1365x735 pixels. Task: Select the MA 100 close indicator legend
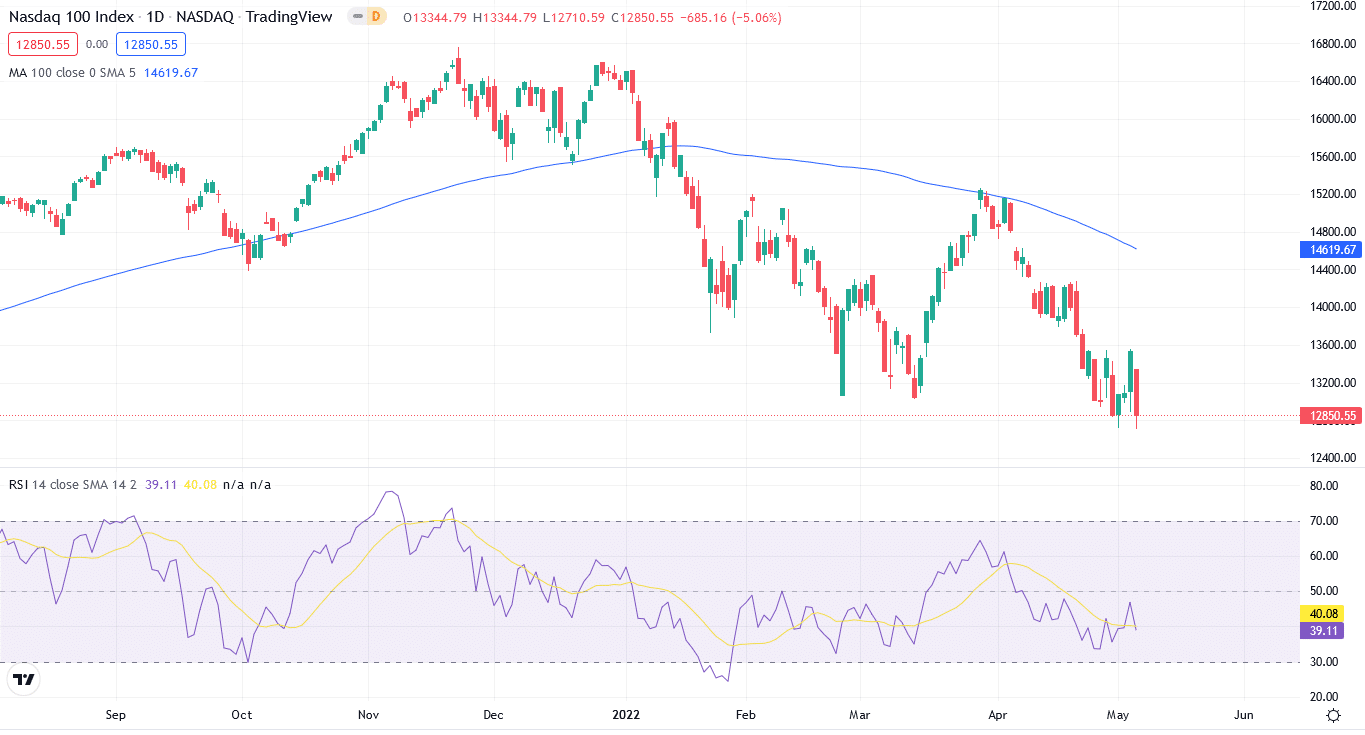(x=72, y=73)
